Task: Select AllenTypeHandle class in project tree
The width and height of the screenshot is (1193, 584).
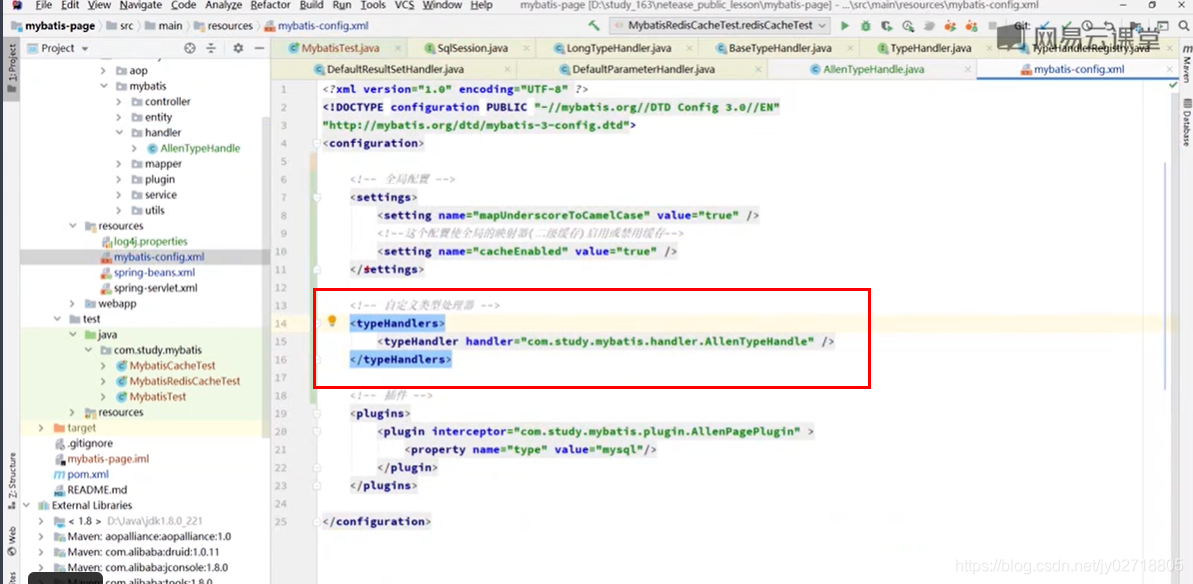Action: click(x=200, y=148)
